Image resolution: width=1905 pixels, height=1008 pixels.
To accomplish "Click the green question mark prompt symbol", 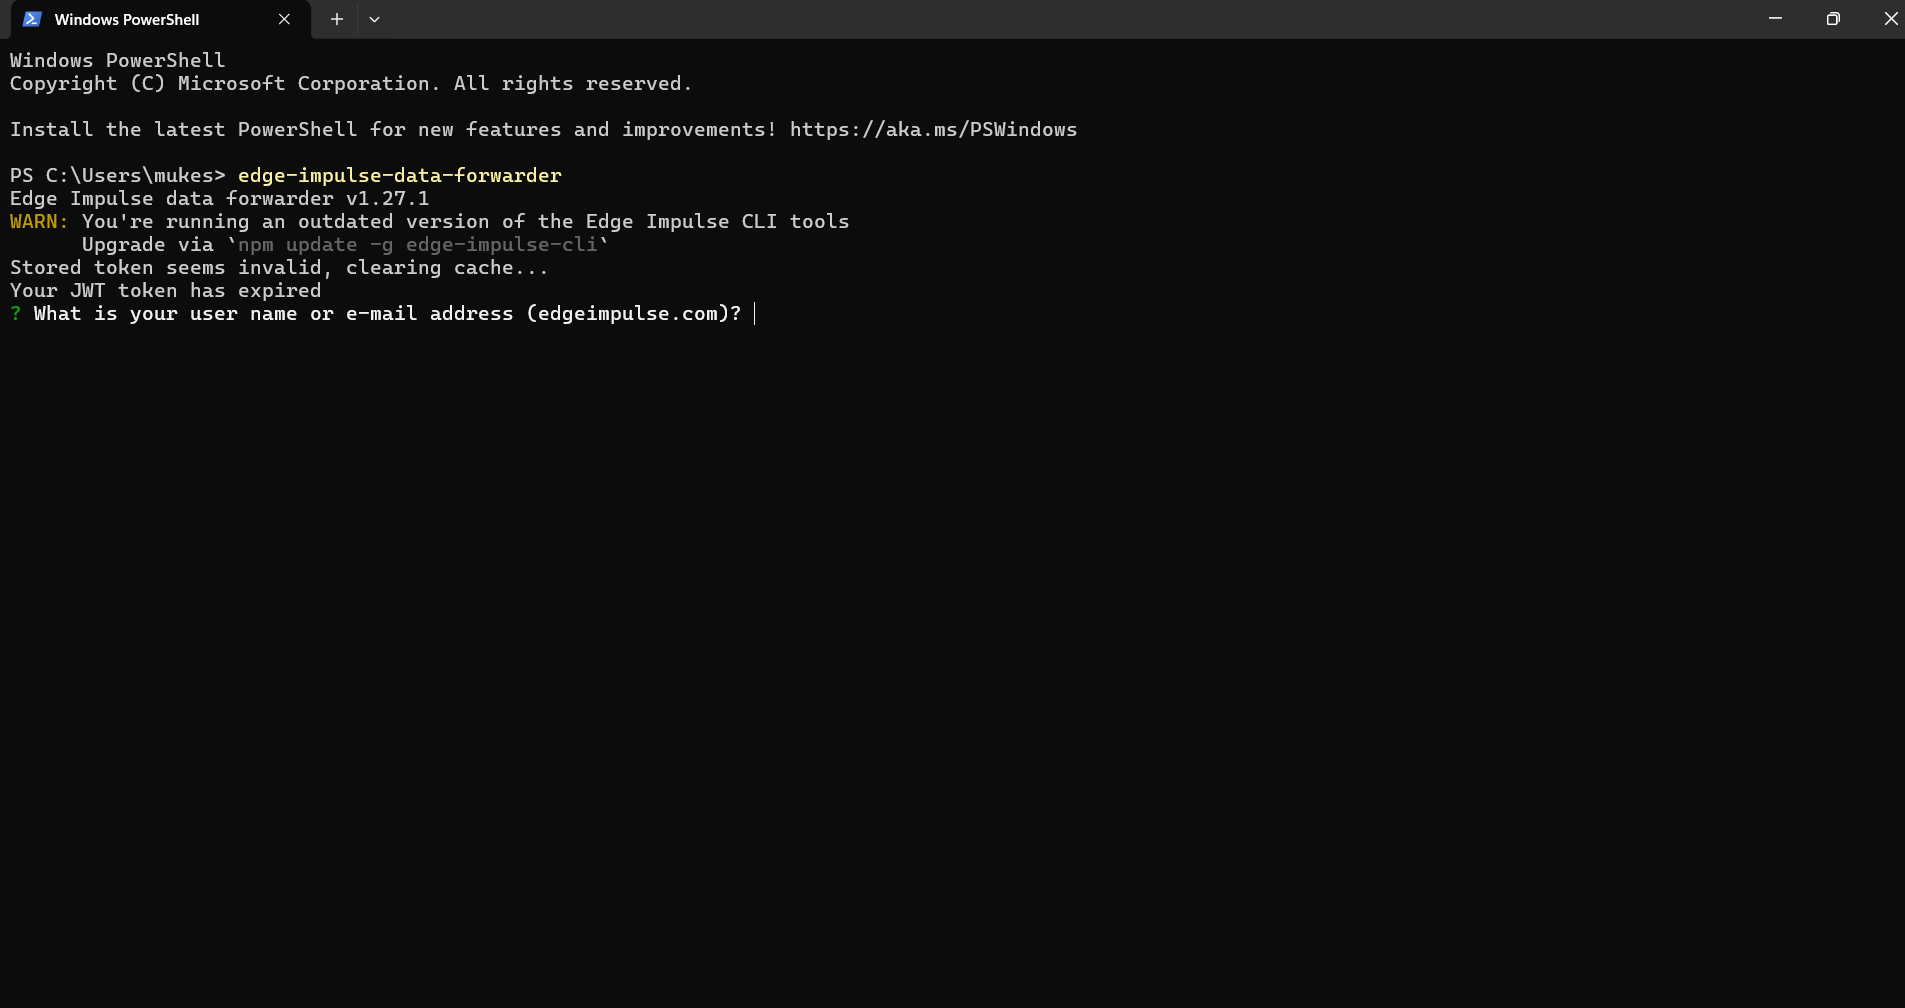I will click(16, 314).
